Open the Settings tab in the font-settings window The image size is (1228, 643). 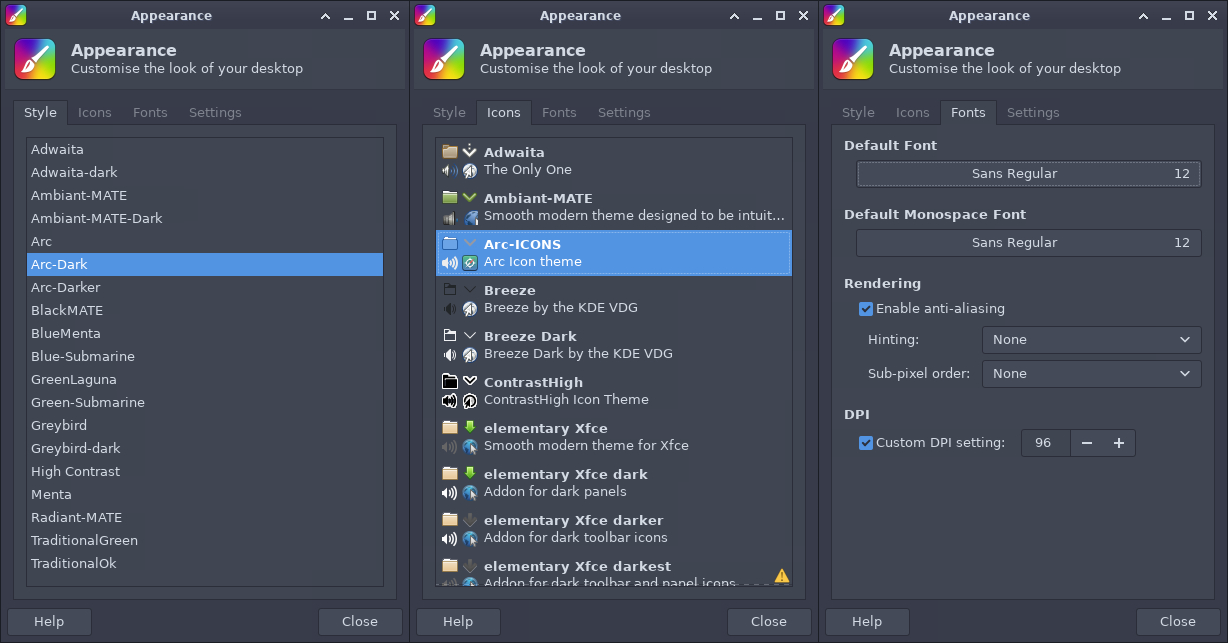point(1033,113)
